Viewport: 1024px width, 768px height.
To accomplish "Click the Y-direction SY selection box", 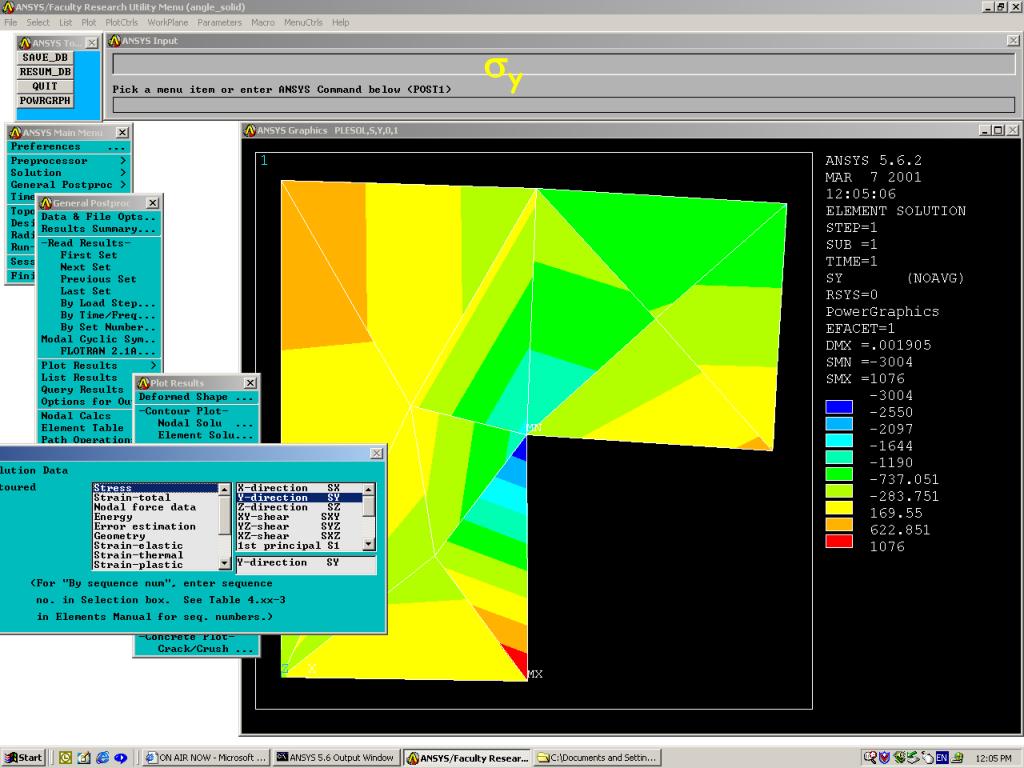I will [x=306, y=564].
